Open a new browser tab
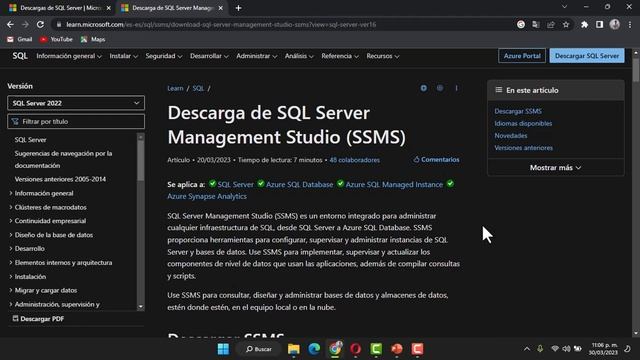Screen dimensions: 640x360 (x=238, y=8)
